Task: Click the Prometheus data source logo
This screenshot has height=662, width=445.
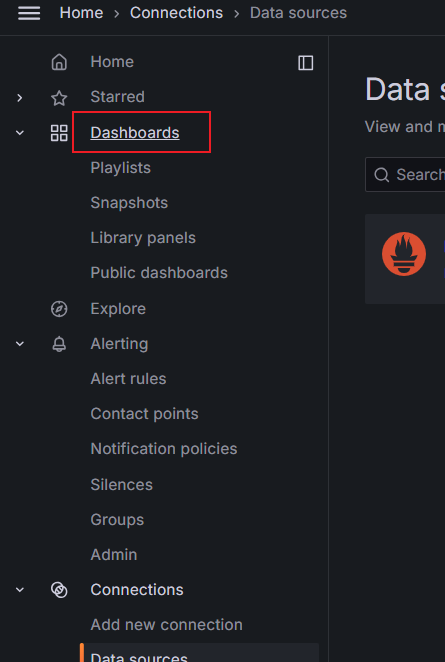Action: tap(404, 254)
